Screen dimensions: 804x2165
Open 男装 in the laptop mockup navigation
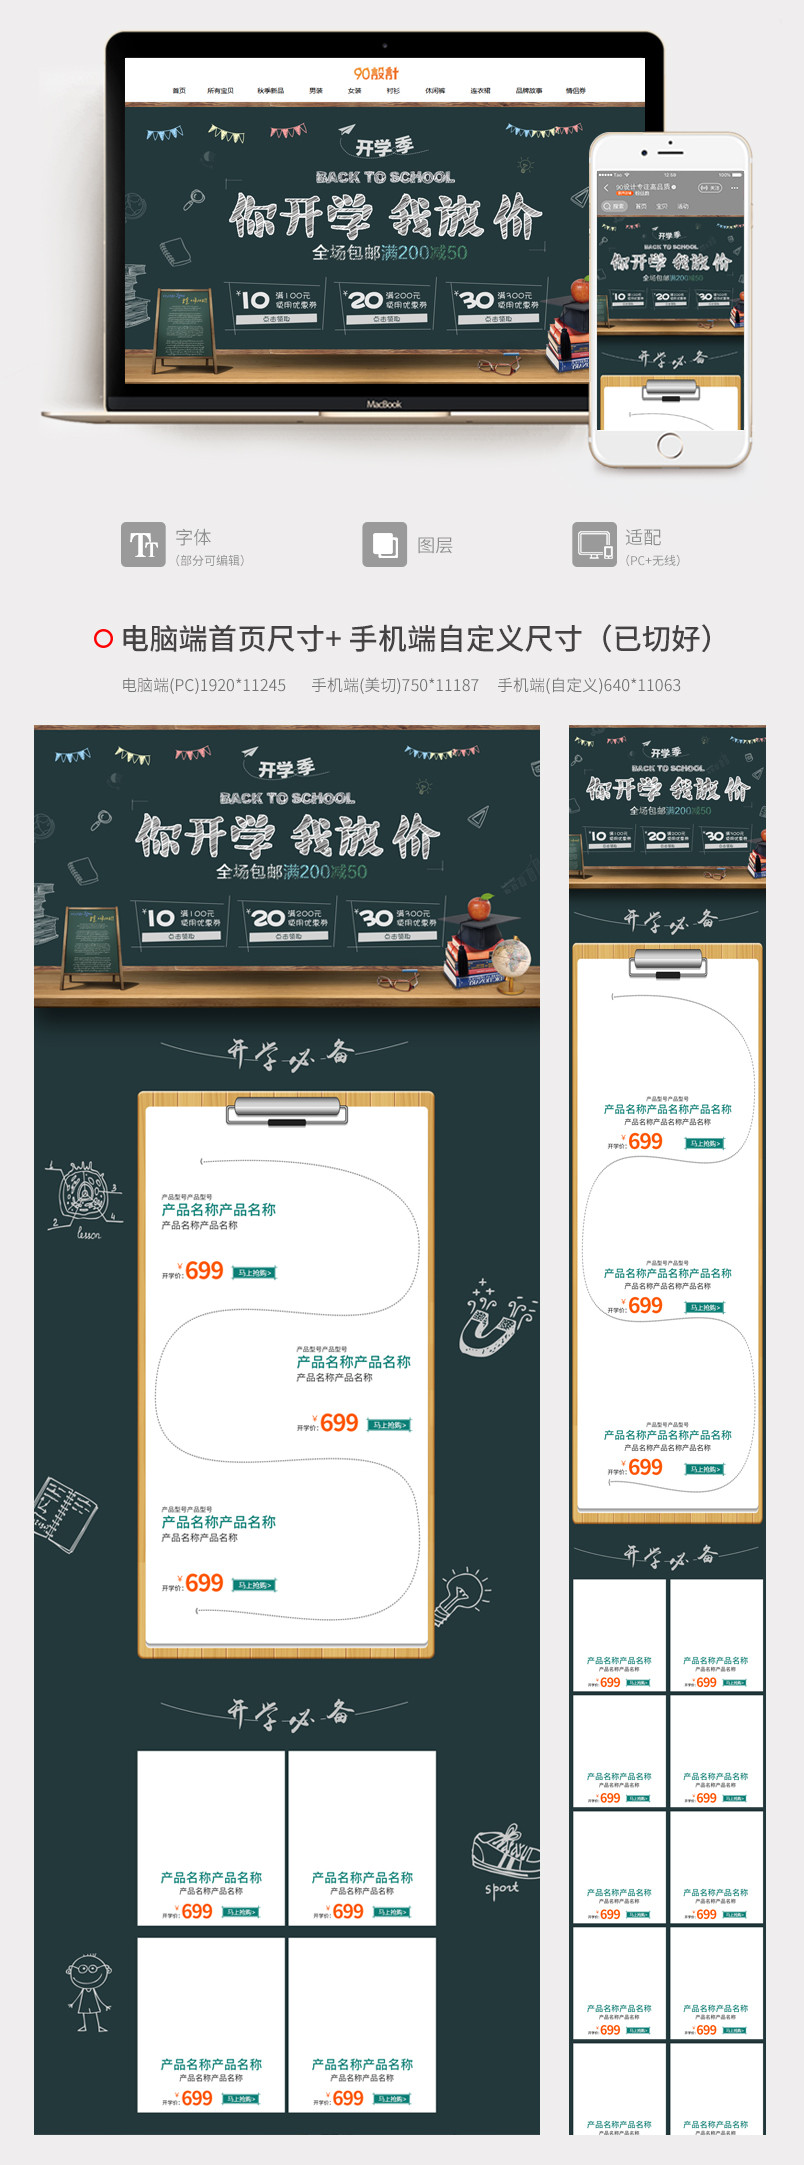316,91
